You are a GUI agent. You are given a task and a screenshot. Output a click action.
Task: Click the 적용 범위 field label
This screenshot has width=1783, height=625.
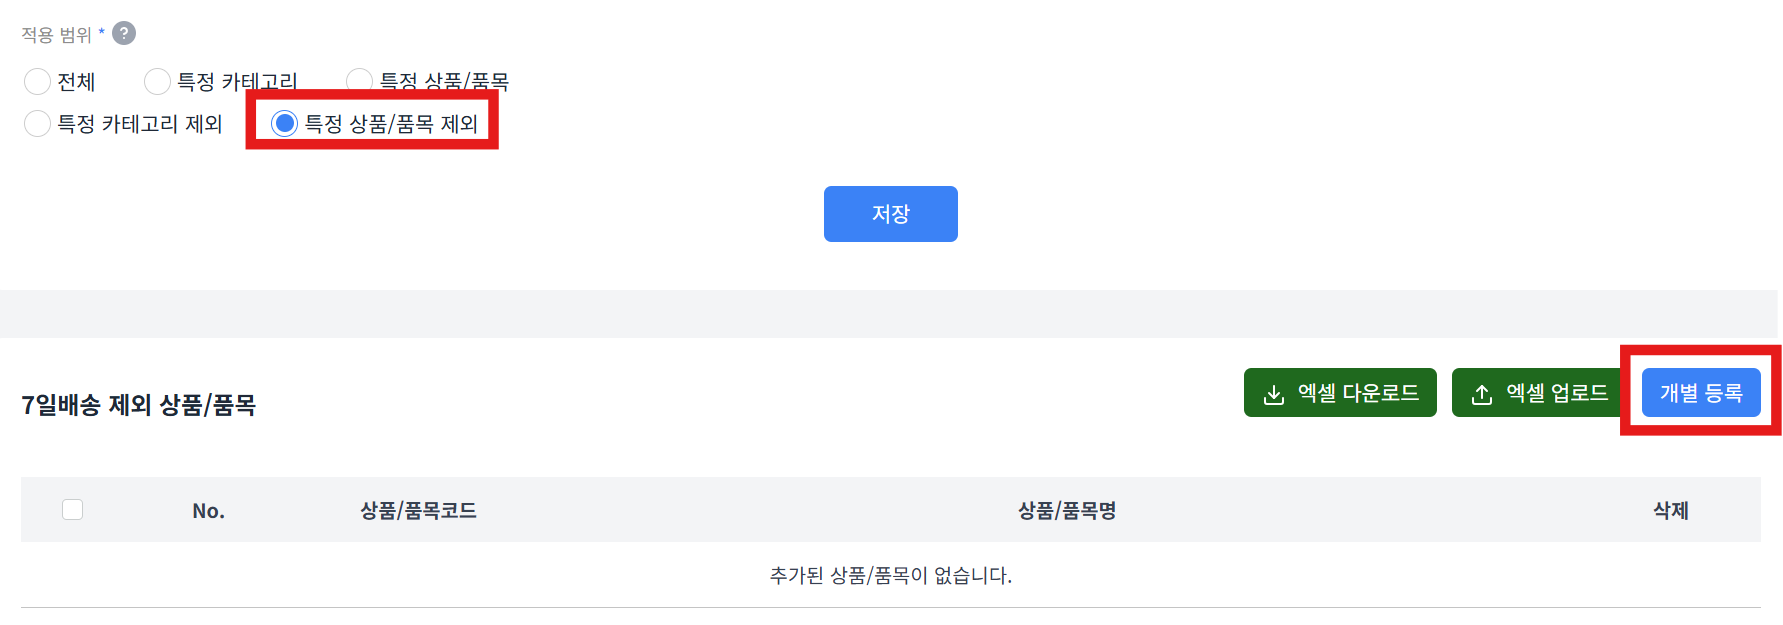[57, 35]
